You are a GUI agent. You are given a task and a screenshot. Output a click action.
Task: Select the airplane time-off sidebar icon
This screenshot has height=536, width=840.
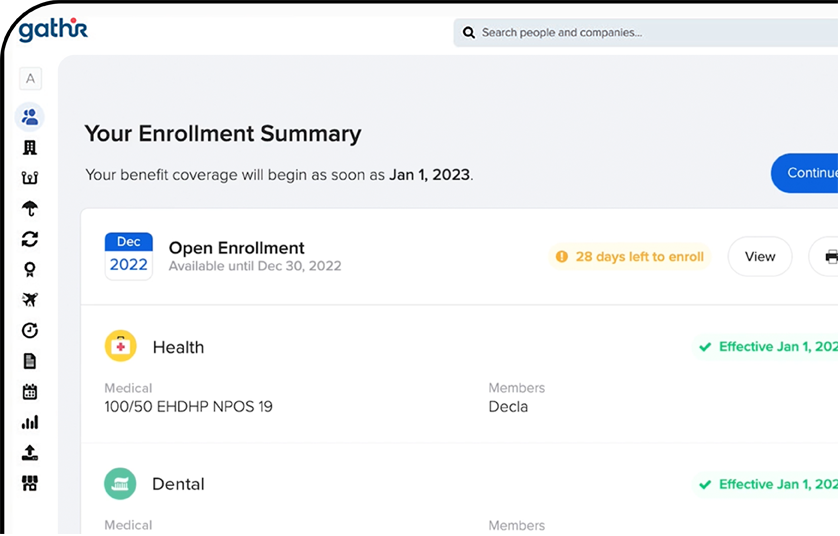(x=30, y=300)
